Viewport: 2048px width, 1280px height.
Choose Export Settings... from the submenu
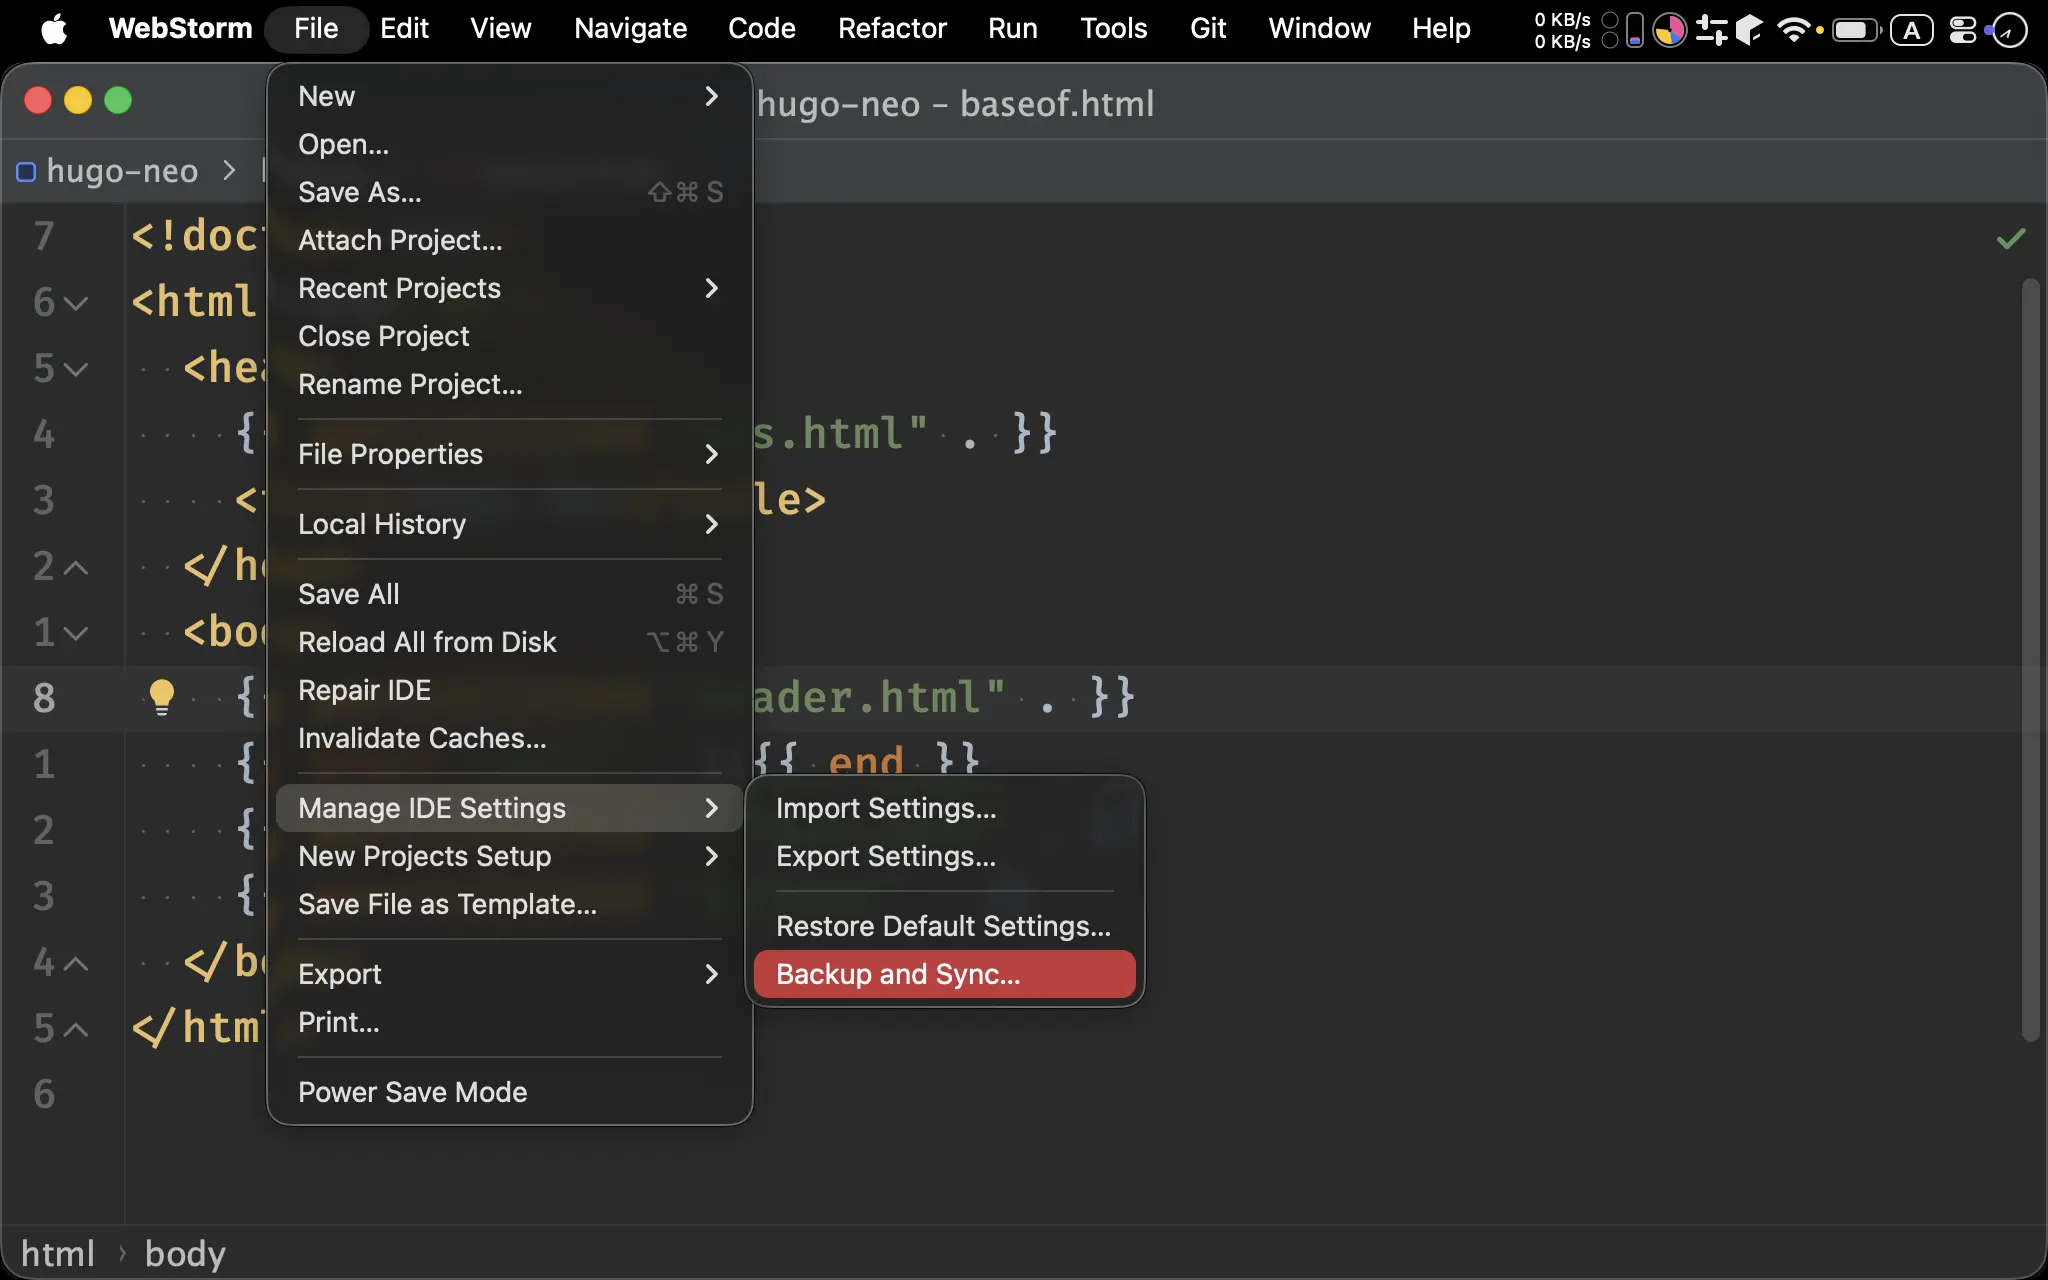[x=945, y=856]
